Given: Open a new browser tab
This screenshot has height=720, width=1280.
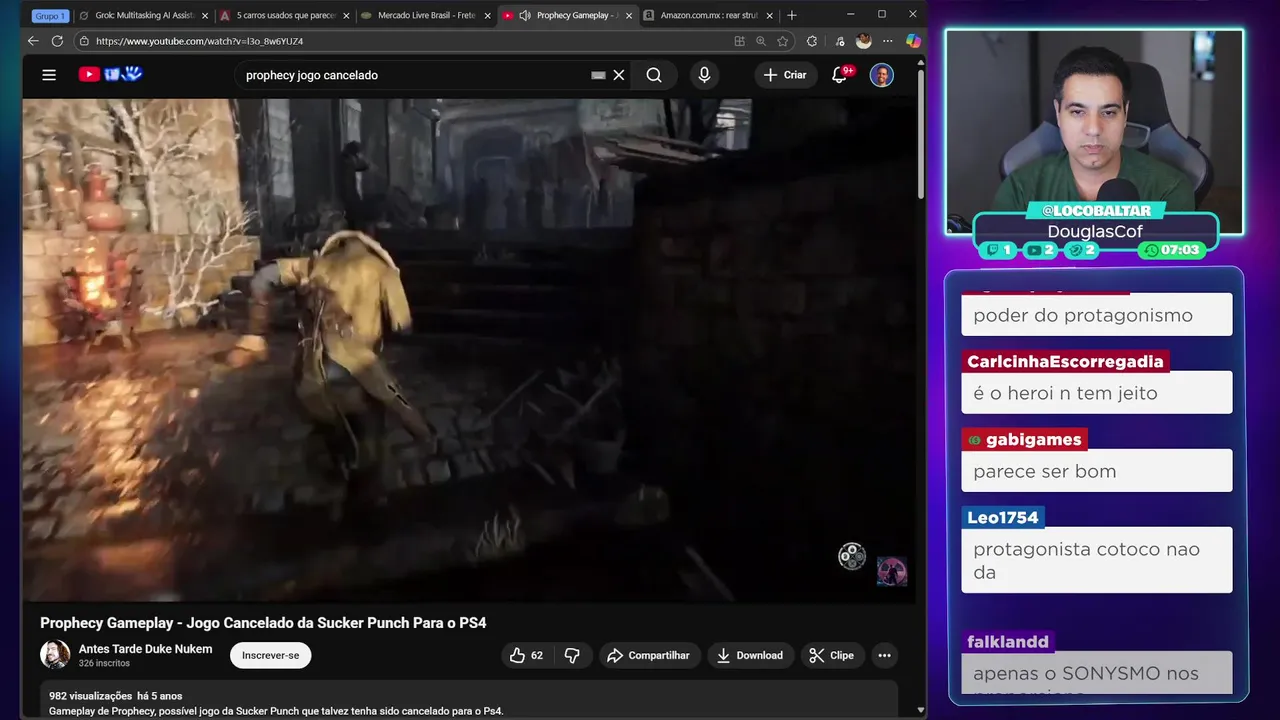Looking at the screenshot, I should point(792,15).
